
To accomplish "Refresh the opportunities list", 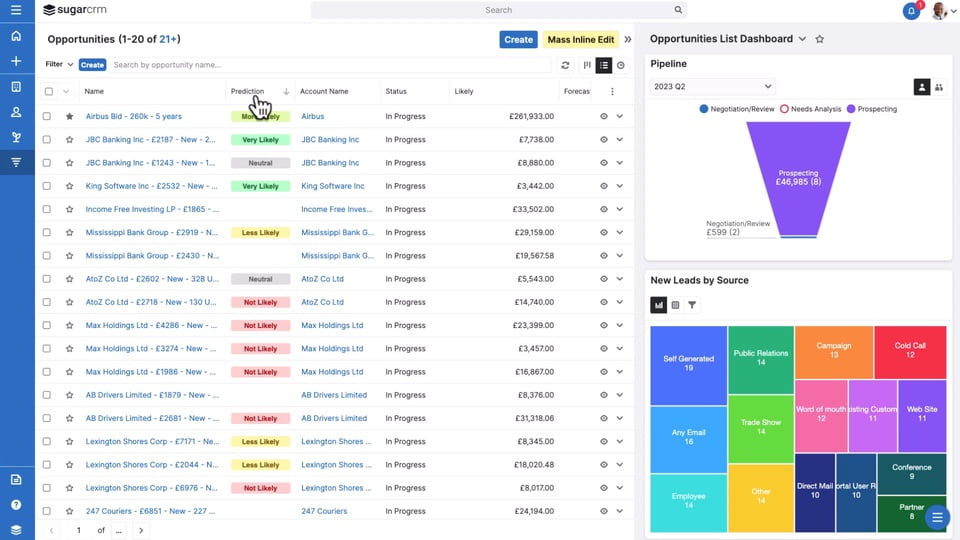I will [x=565, y=65].
